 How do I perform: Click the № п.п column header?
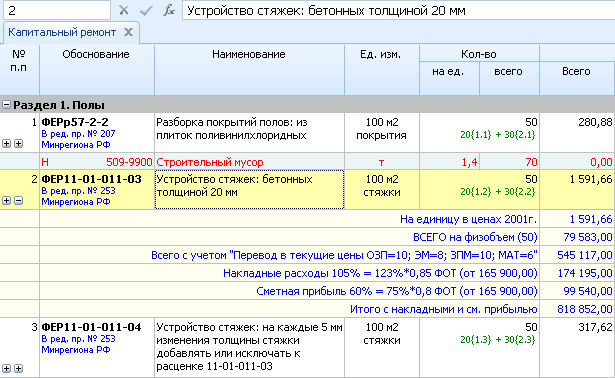[19, 70]
